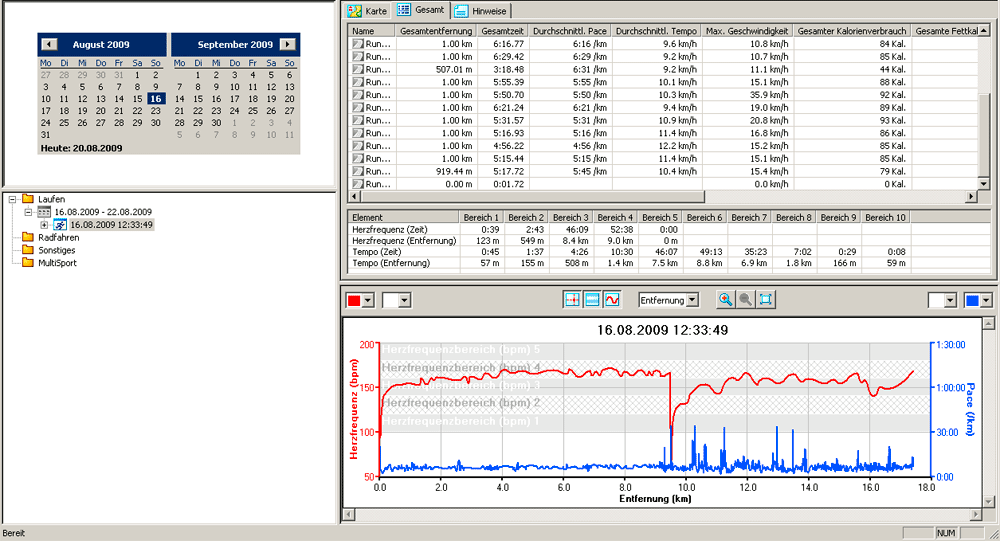Viewport: 1000px width, 541px height.
Task: Toggle the curve smoothing chart button
Action: click(x=611, y=300)
